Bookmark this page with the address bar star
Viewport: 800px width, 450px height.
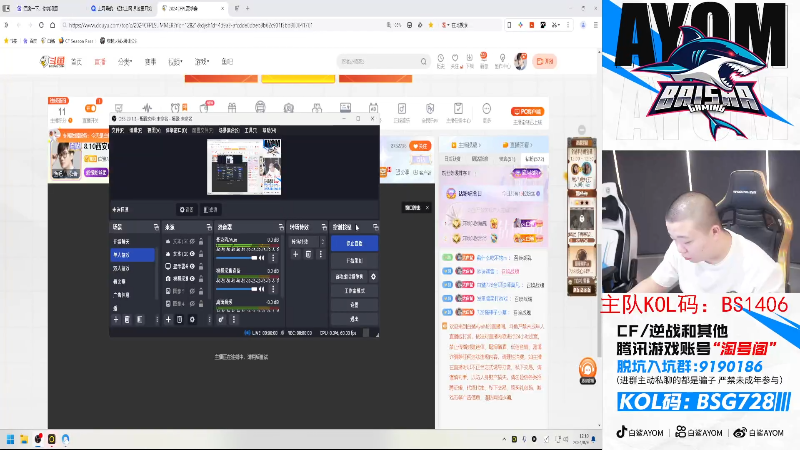pyautogui.click(x=431, y=24)
